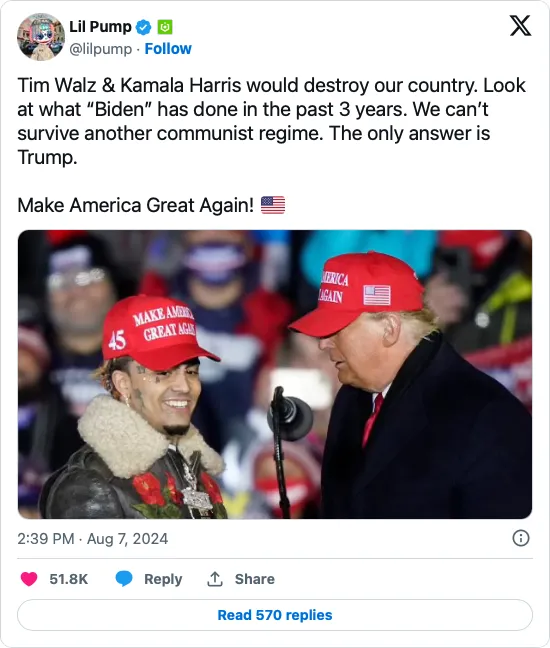Click the Share text label
The height and width of the screenshot is (648, 550).
(255, 579)
